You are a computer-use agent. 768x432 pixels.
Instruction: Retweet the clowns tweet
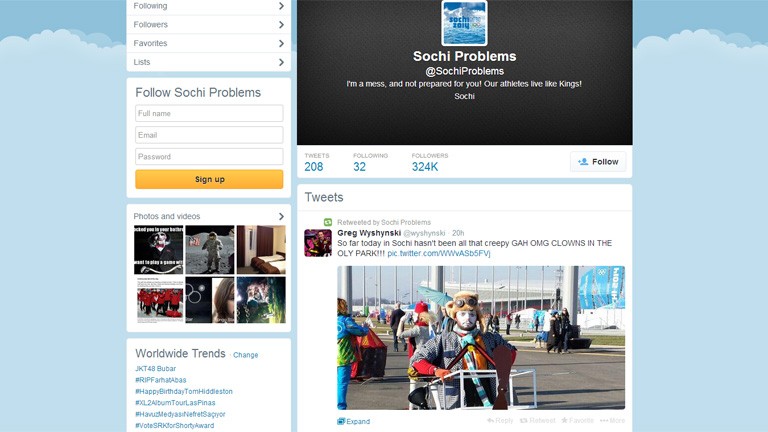coord(537,421)
